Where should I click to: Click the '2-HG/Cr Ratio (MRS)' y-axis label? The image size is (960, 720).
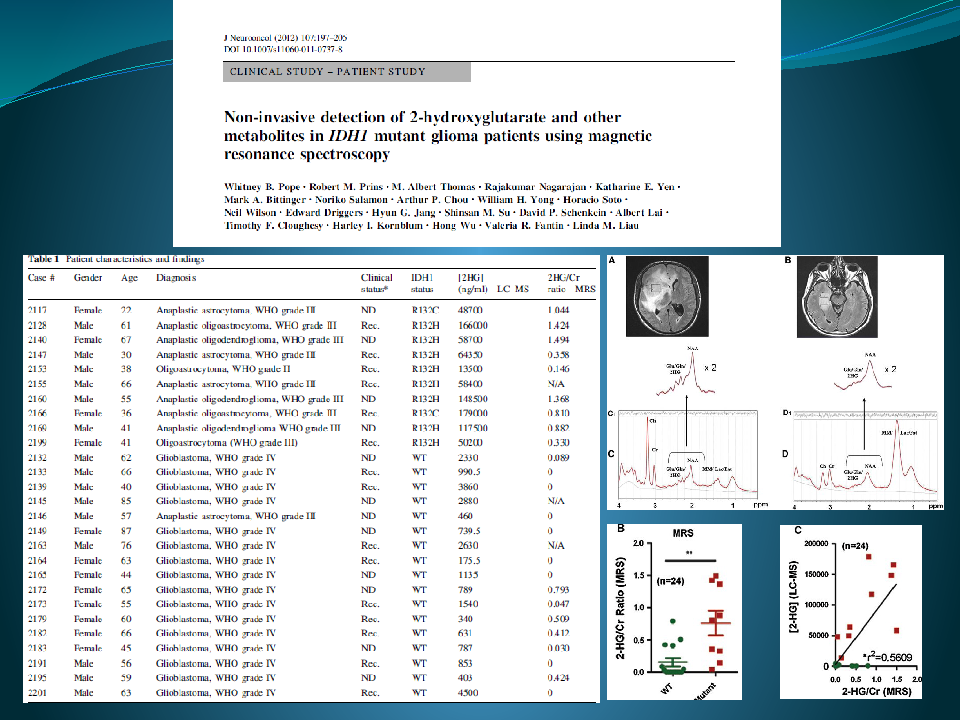point(619,613)
